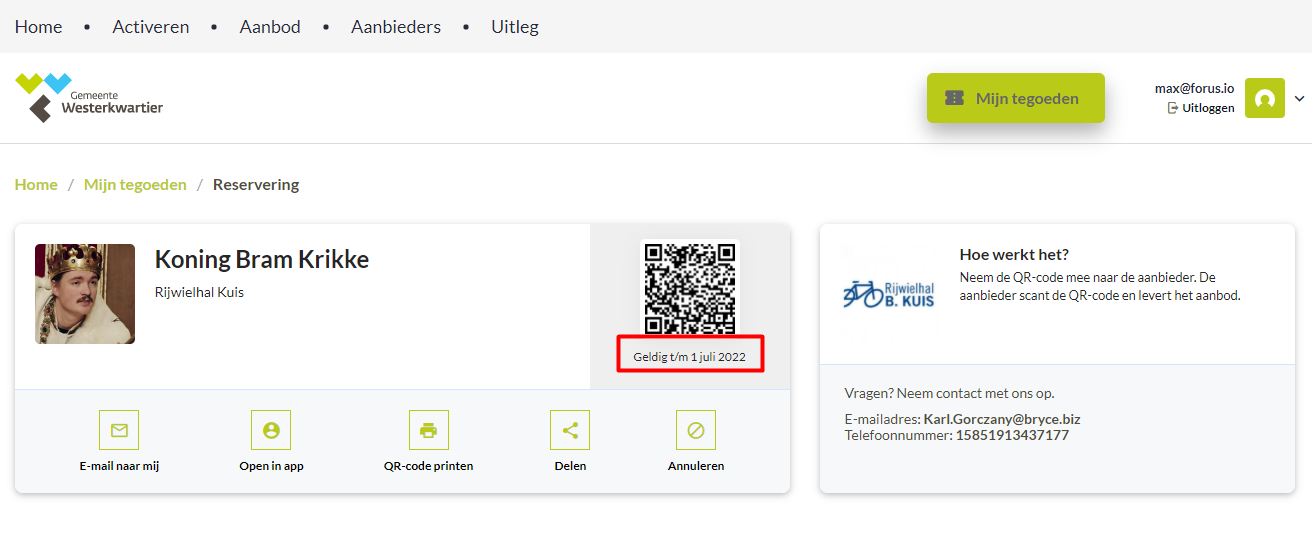The width and height of the screenshot is (1312, 552).
Task: Click the user avatar icon
Action: [1265, 98]
